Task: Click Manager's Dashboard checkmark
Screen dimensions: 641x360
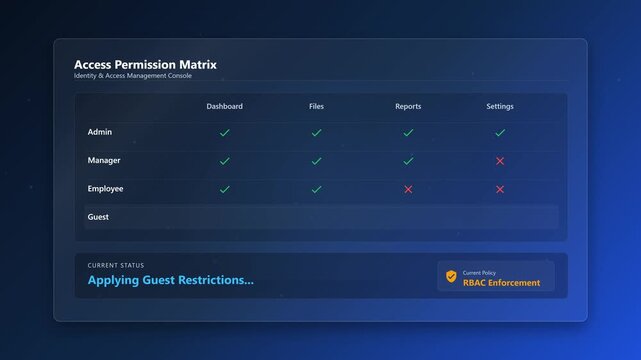Action: [x=224, y=161]
